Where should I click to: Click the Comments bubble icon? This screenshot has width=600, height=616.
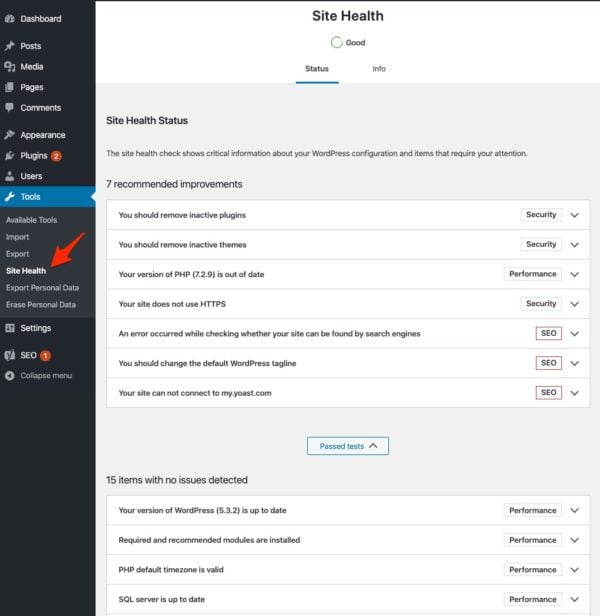[x=10, y=108]
